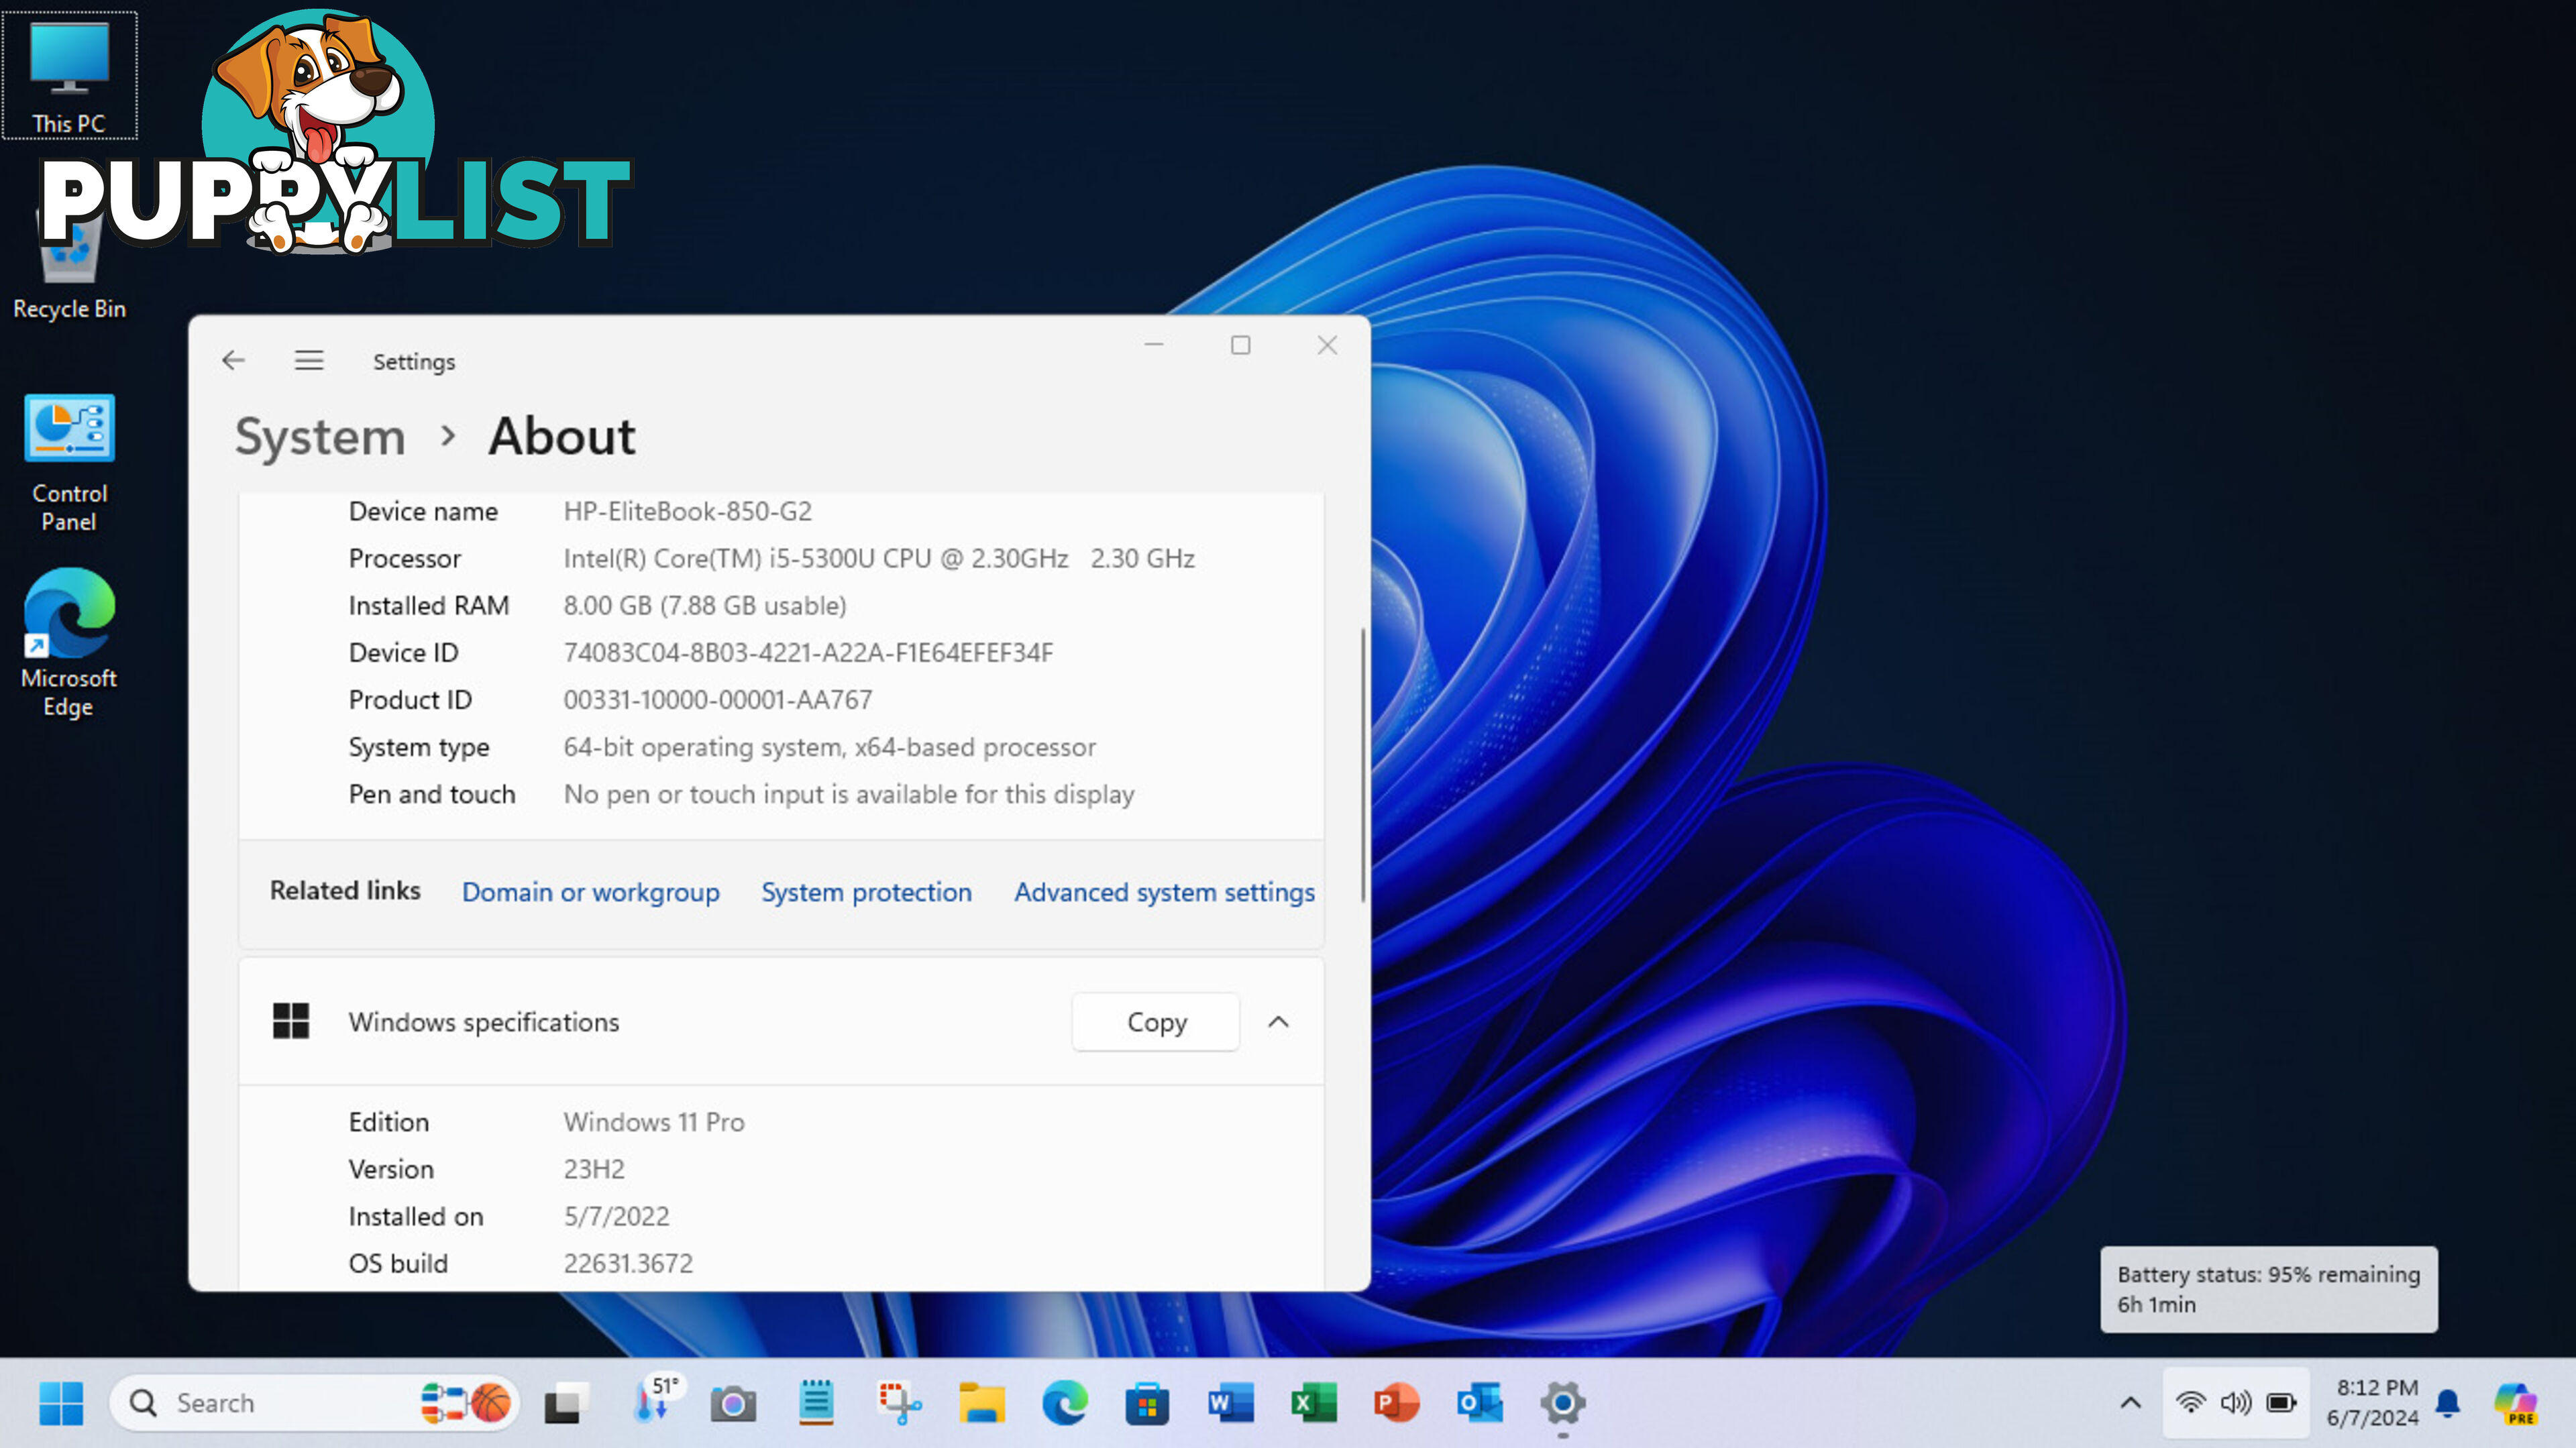
Task: Launch PowerPoint from the taskbar
Action: [x=1396, y=1403]
